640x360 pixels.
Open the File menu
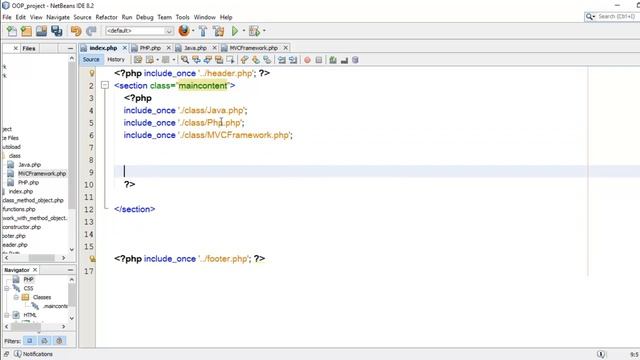click(7, 17)
